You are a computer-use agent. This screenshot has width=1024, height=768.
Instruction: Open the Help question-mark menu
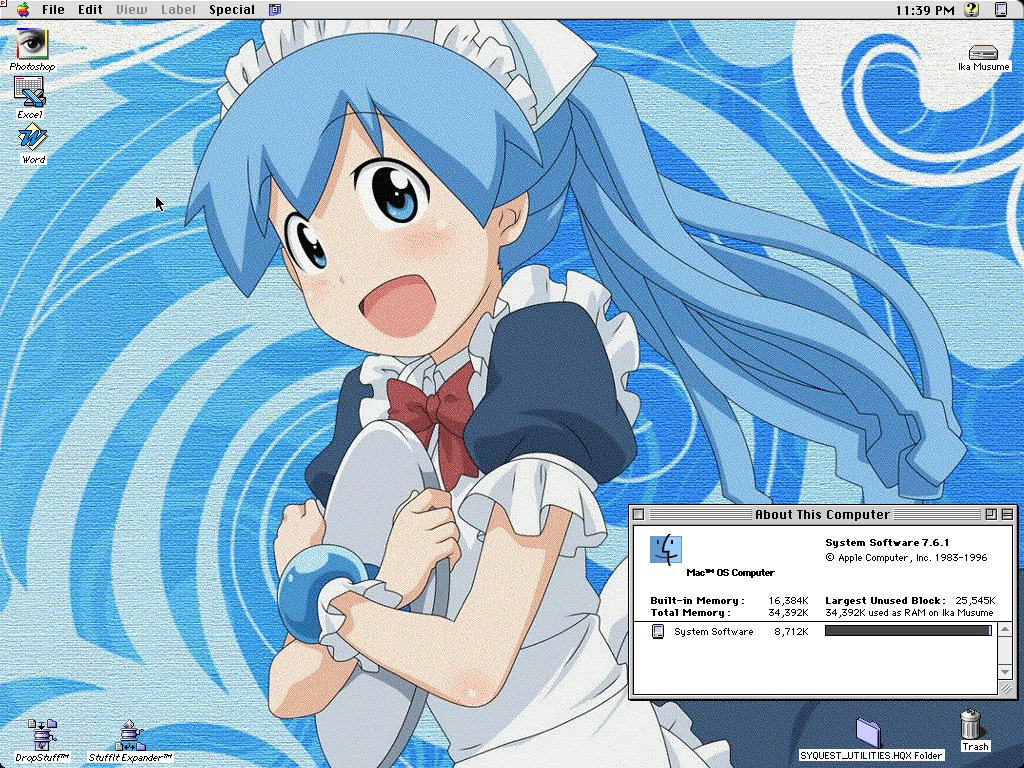pos(971,10)
